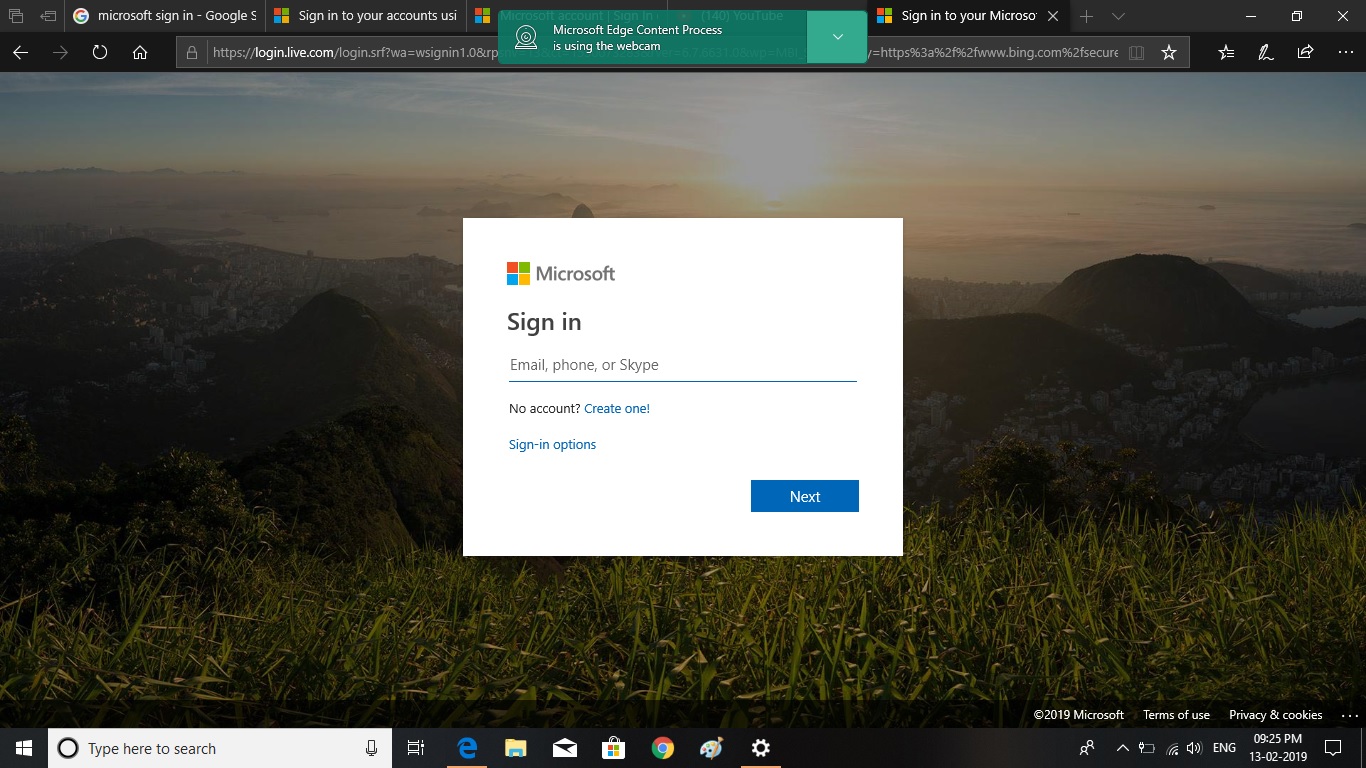Image resolution: width=1366 pixels, height=768 pixels.
Task: Focus the Email, phone, or Skype field
Action: (683, 365)
